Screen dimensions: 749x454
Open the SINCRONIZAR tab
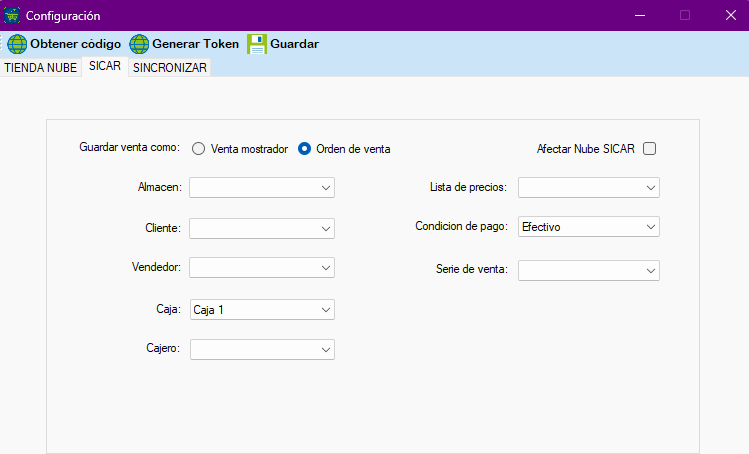170,68
